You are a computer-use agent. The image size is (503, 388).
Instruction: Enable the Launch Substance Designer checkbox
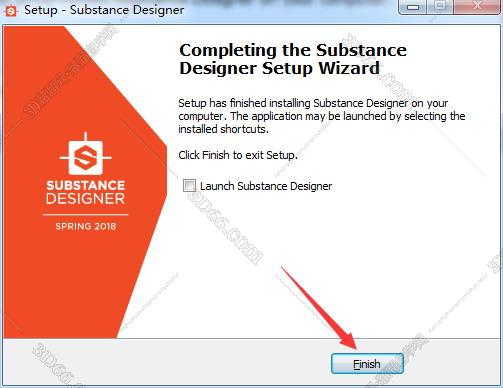(x=189, y=186)
